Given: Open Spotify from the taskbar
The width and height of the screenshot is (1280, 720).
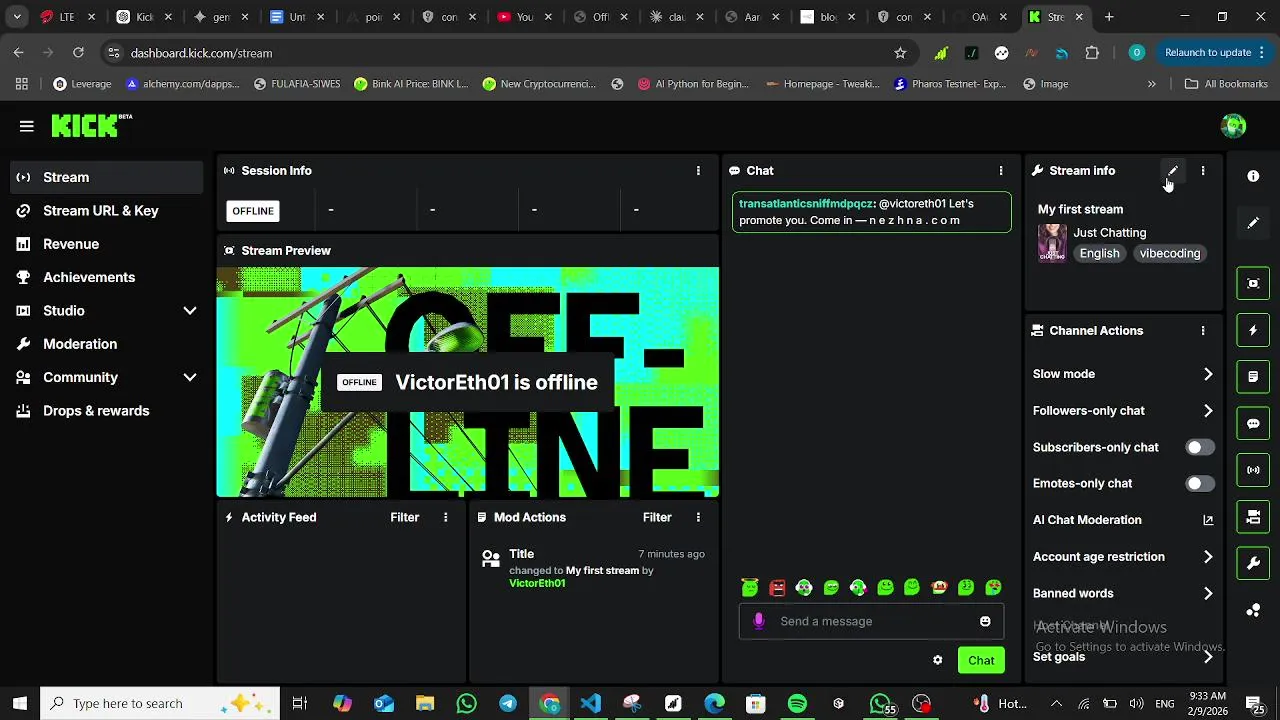Looking at the screenshot, I should (x=797, y=704).
